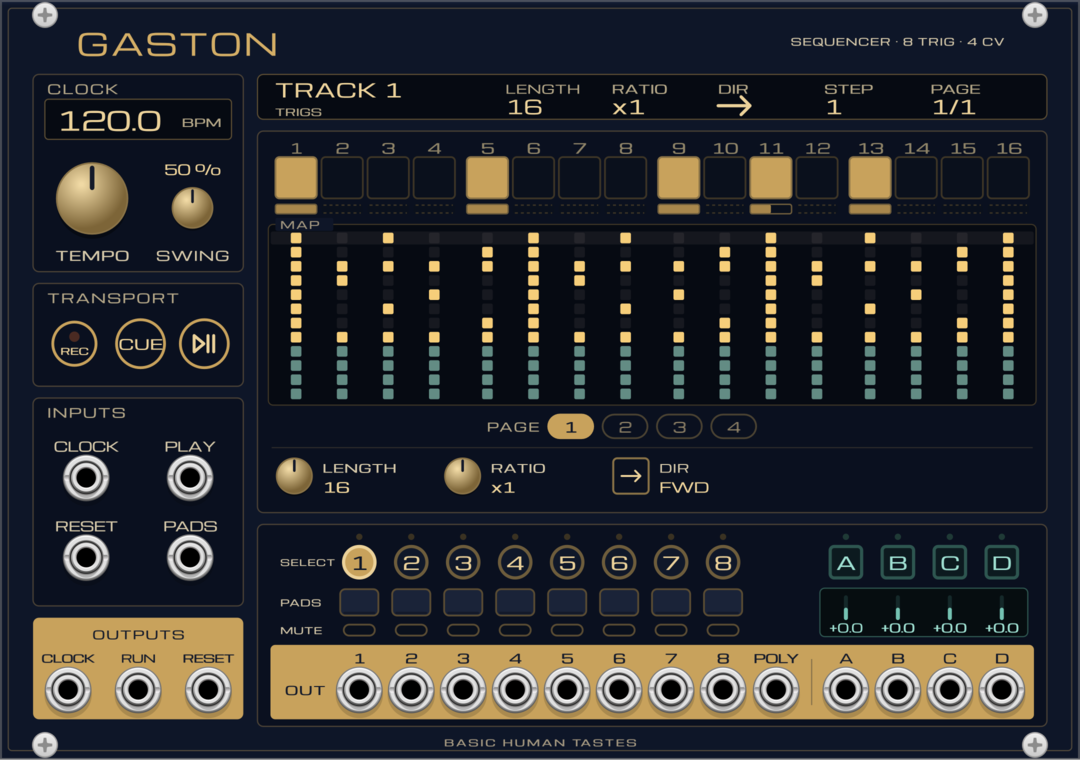Image resolution: width=1080 pixels, height=760 pixels.
Task: Disable step 5 trigger
Action: click(488, 178)
